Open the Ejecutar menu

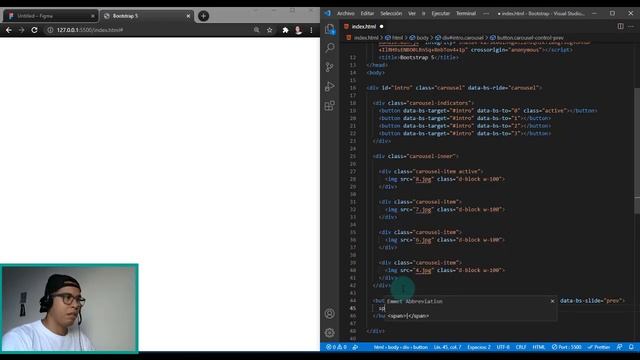pyautogui.click(x=440, y=13)
